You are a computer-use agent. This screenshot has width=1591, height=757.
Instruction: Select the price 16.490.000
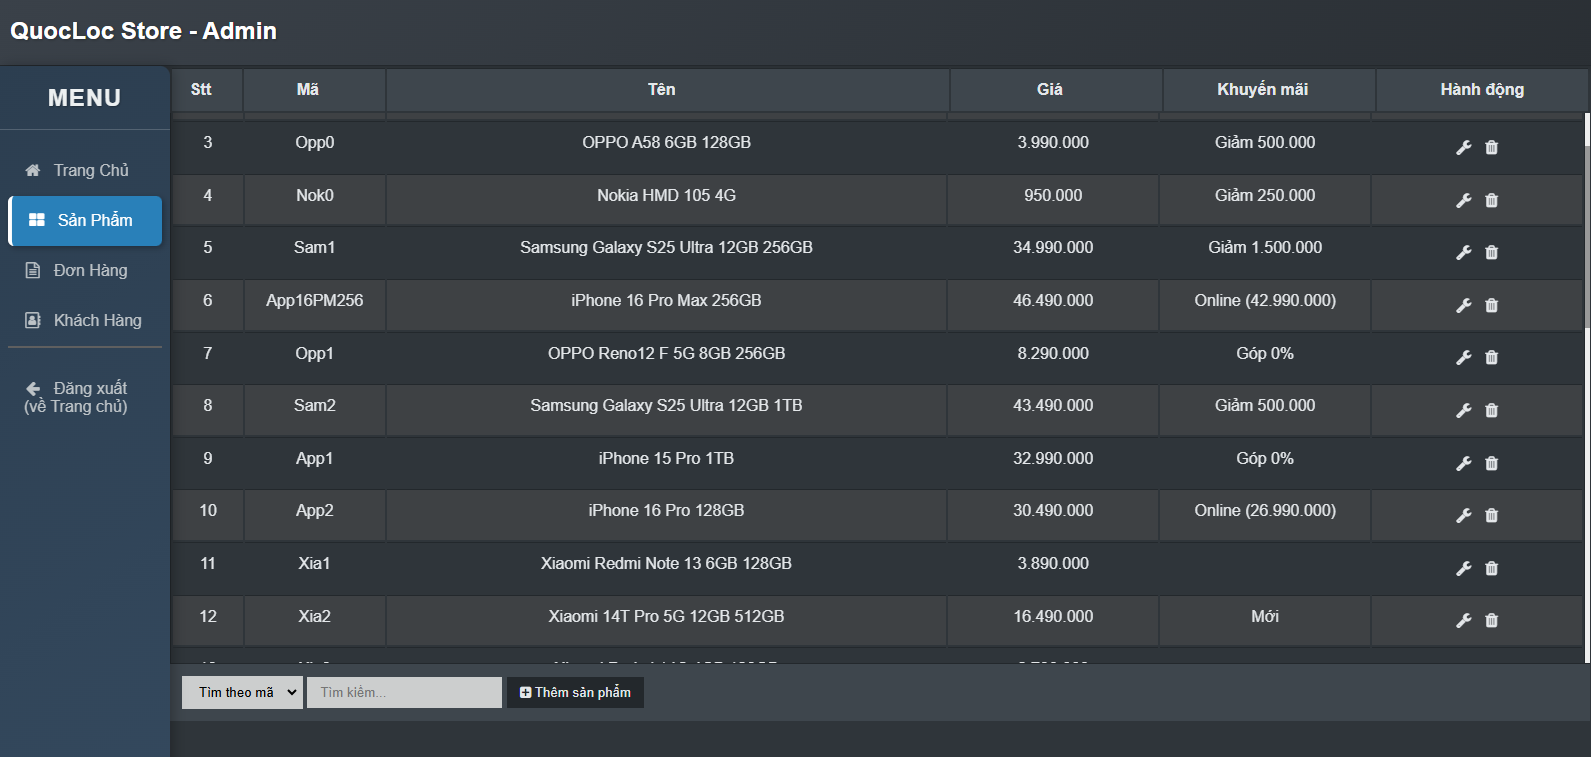coord(1053,616)
